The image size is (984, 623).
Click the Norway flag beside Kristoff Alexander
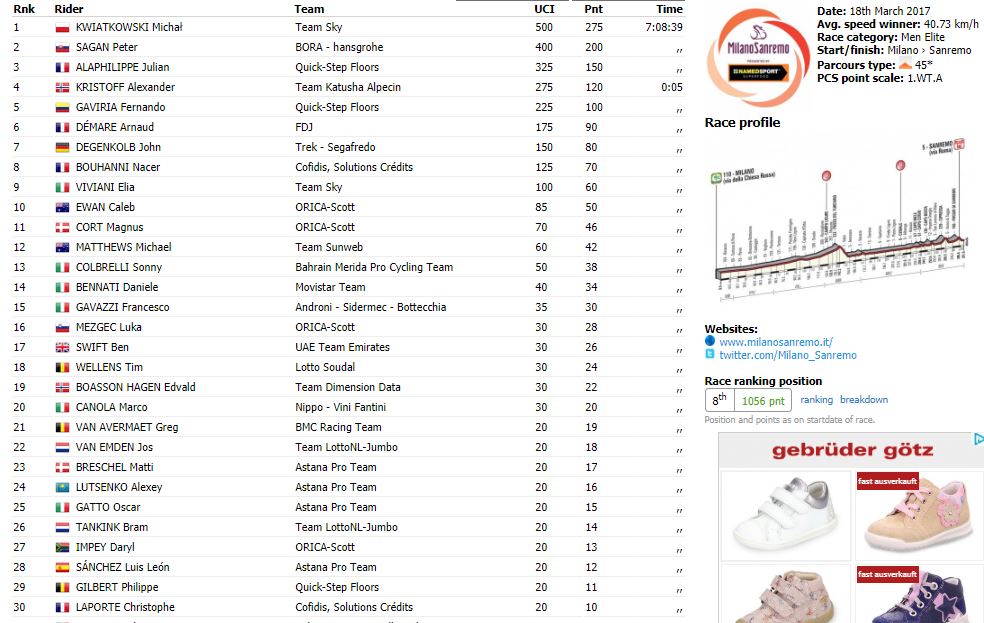pos(62,88)
